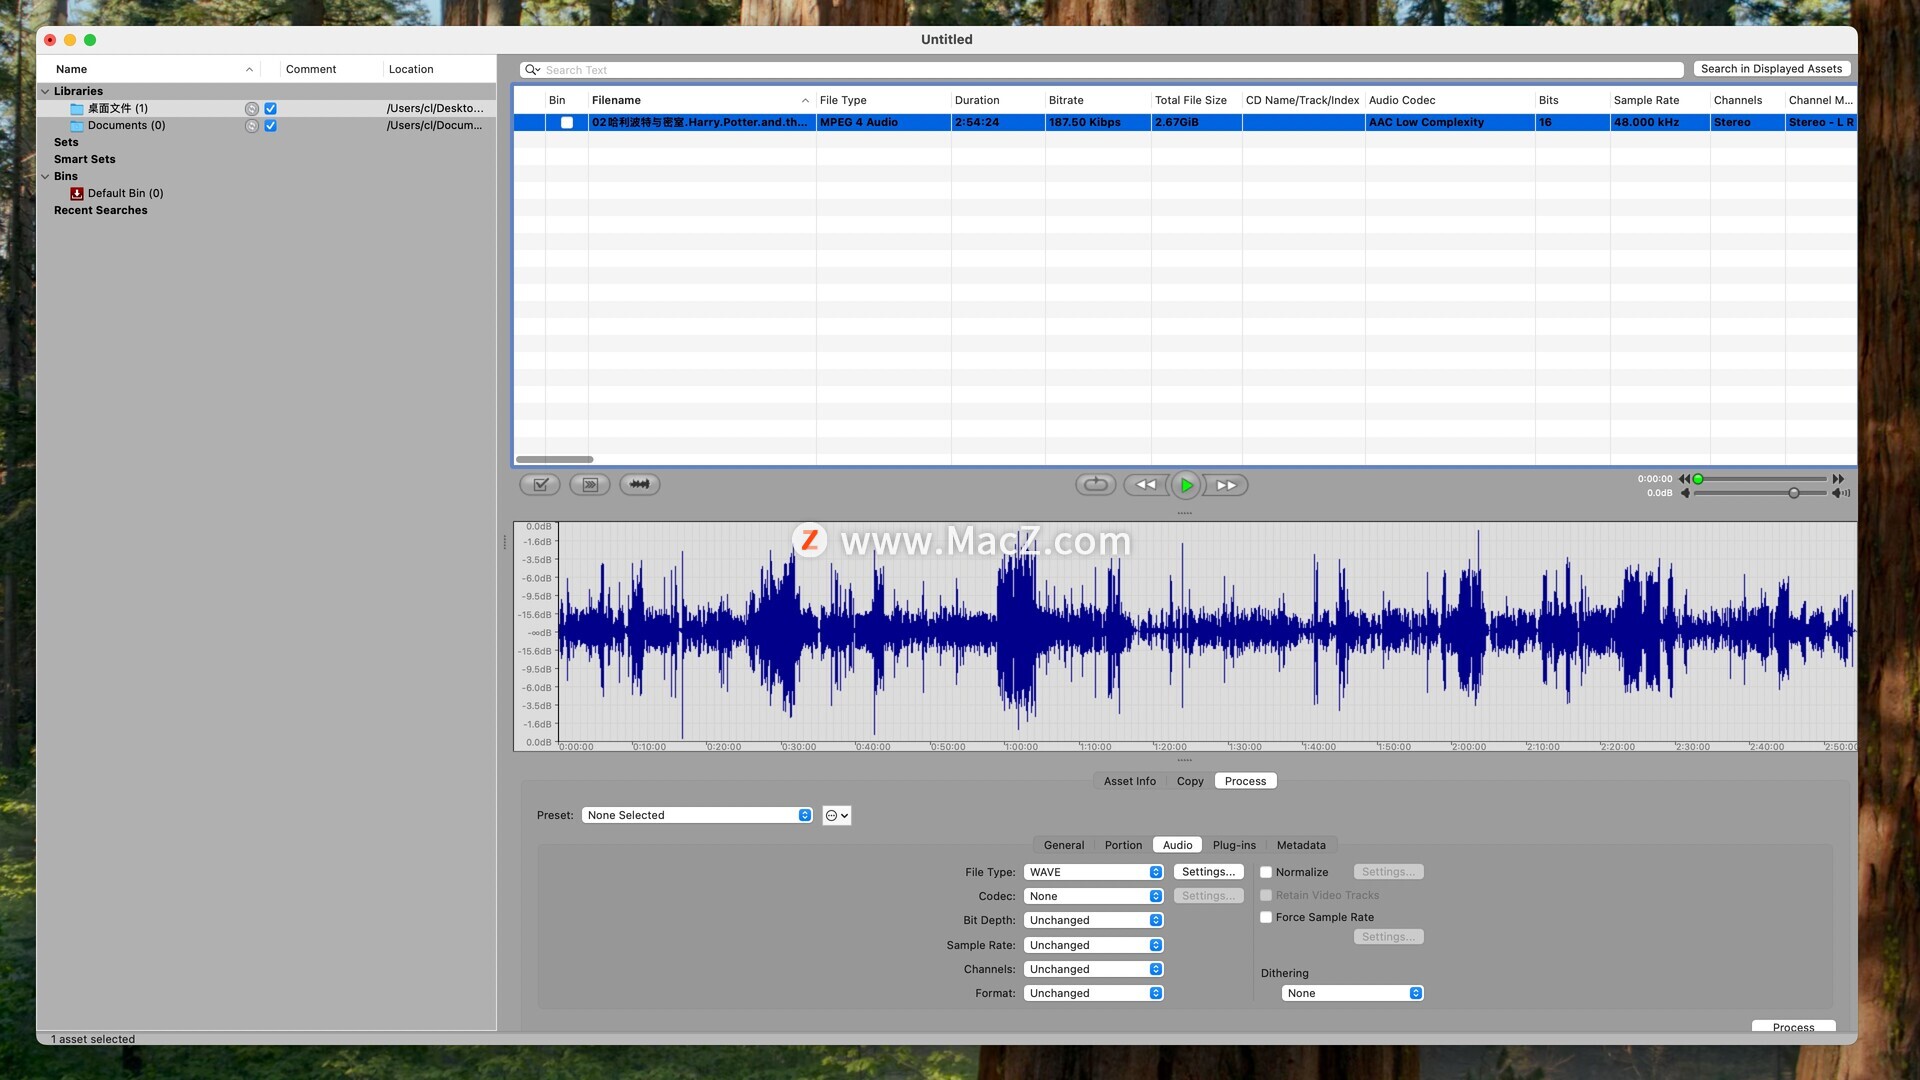The image size is (1920, 1080).
Task: Click the horizontal scrollbar under asset list
Action: [554, 460]
